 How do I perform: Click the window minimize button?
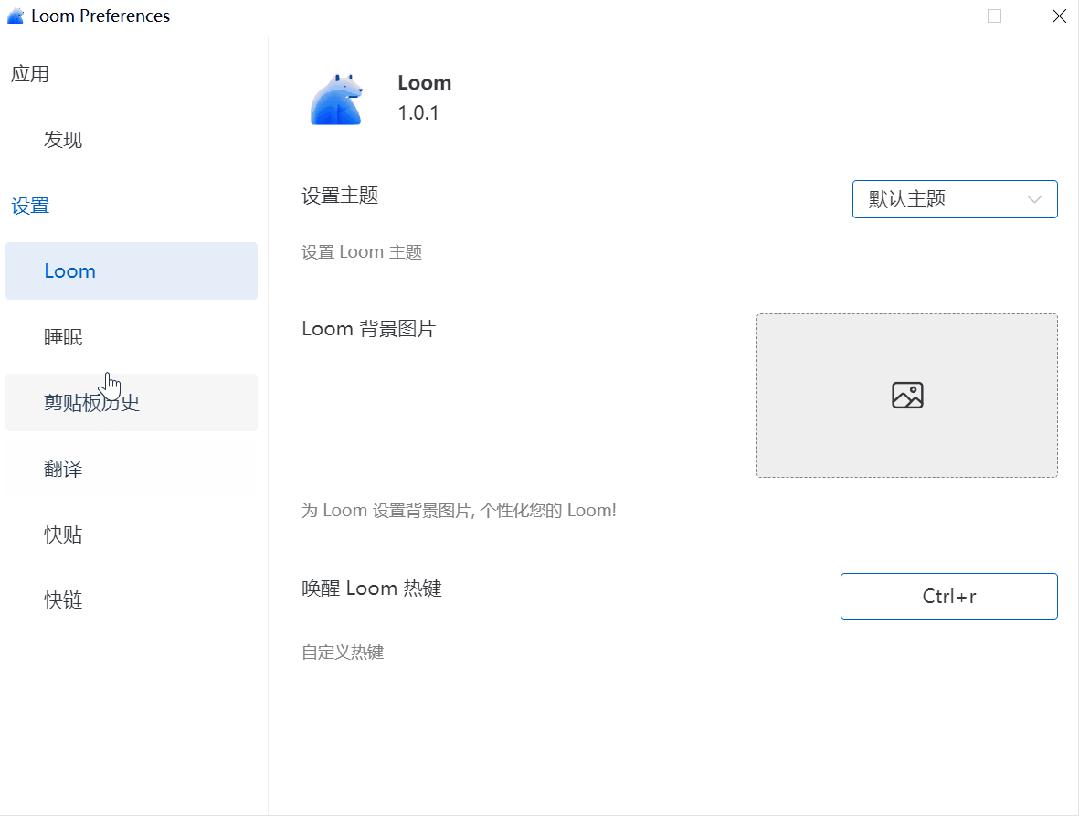[x=993, y=16]
